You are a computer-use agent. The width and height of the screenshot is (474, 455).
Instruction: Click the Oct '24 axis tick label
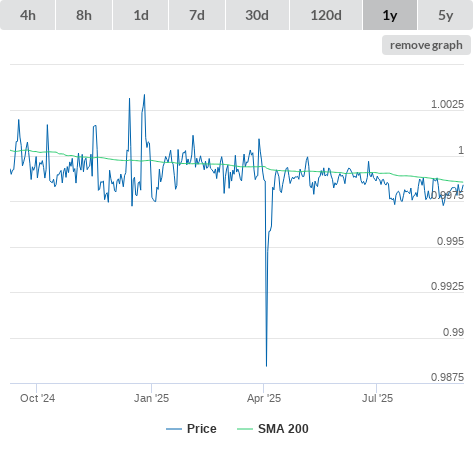pyautogui.click(x=37, y=398)
